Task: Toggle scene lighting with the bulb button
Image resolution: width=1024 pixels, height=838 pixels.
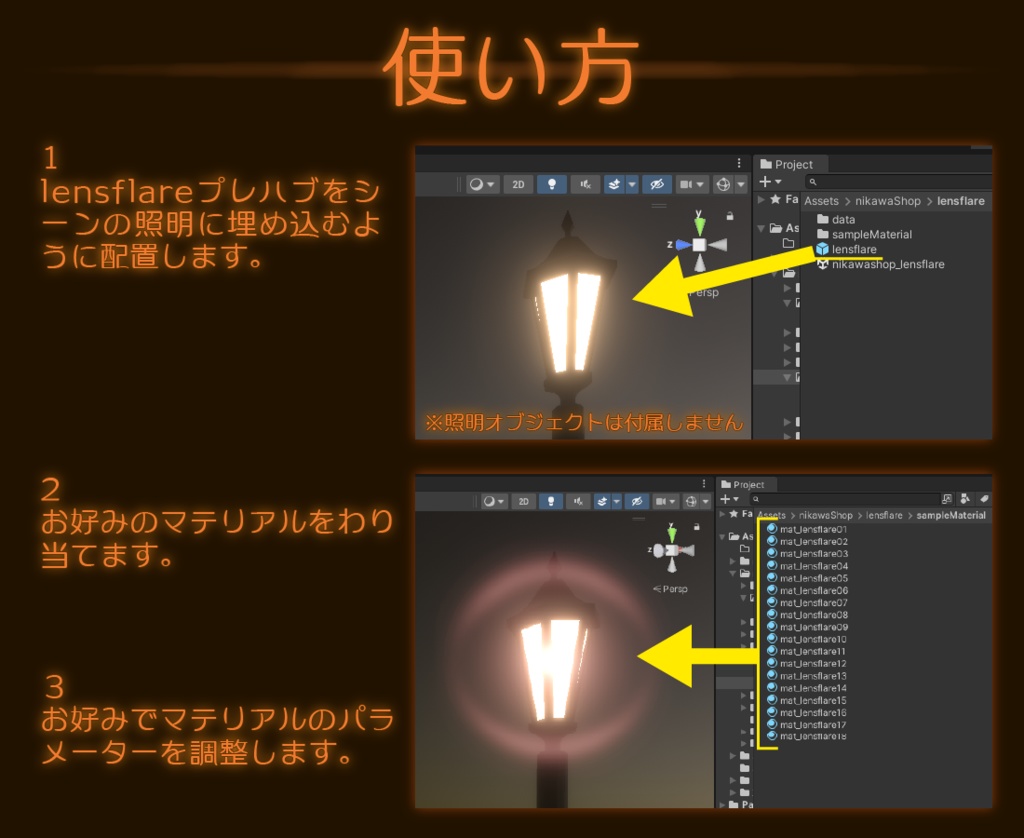Action: (x=553, y=184)
